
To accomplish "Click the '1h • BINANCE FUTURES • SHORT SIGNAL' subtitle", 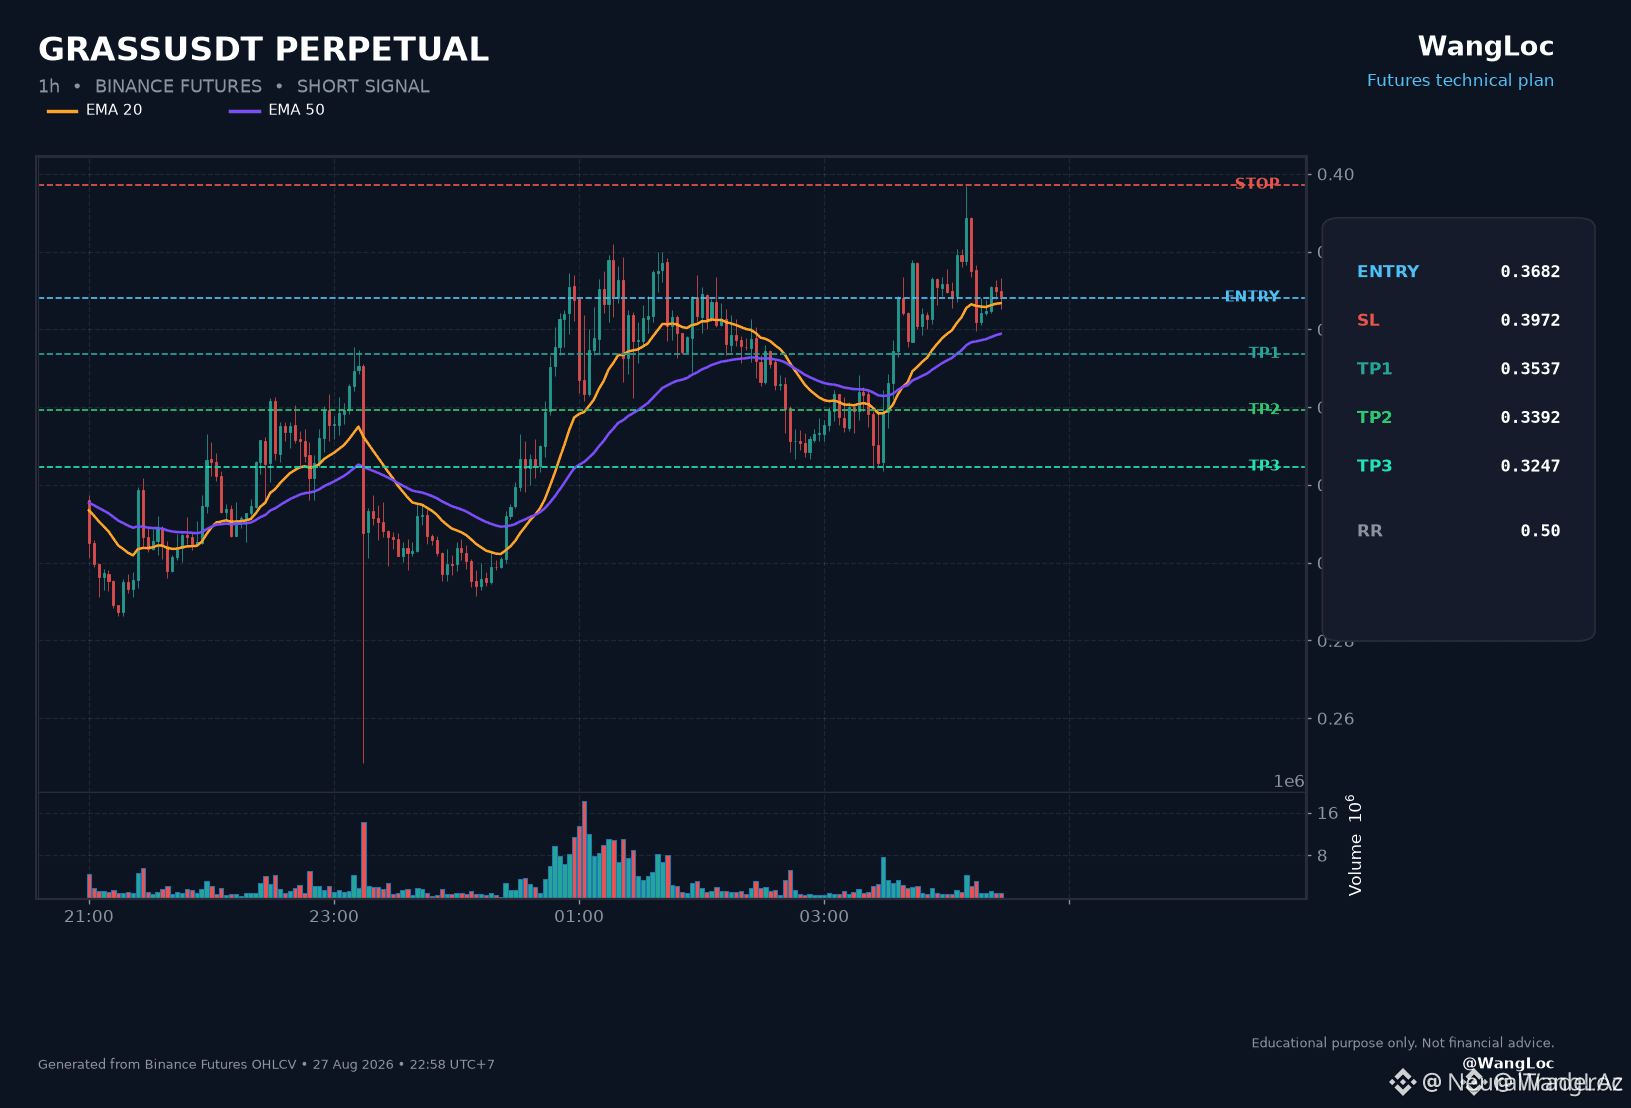I will tap(234, 87).
